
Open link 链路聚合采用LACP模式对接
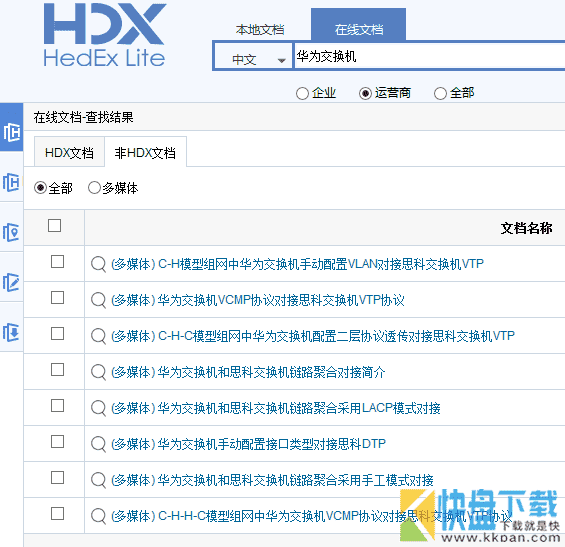pyautogui.click(x=276, y=408)
